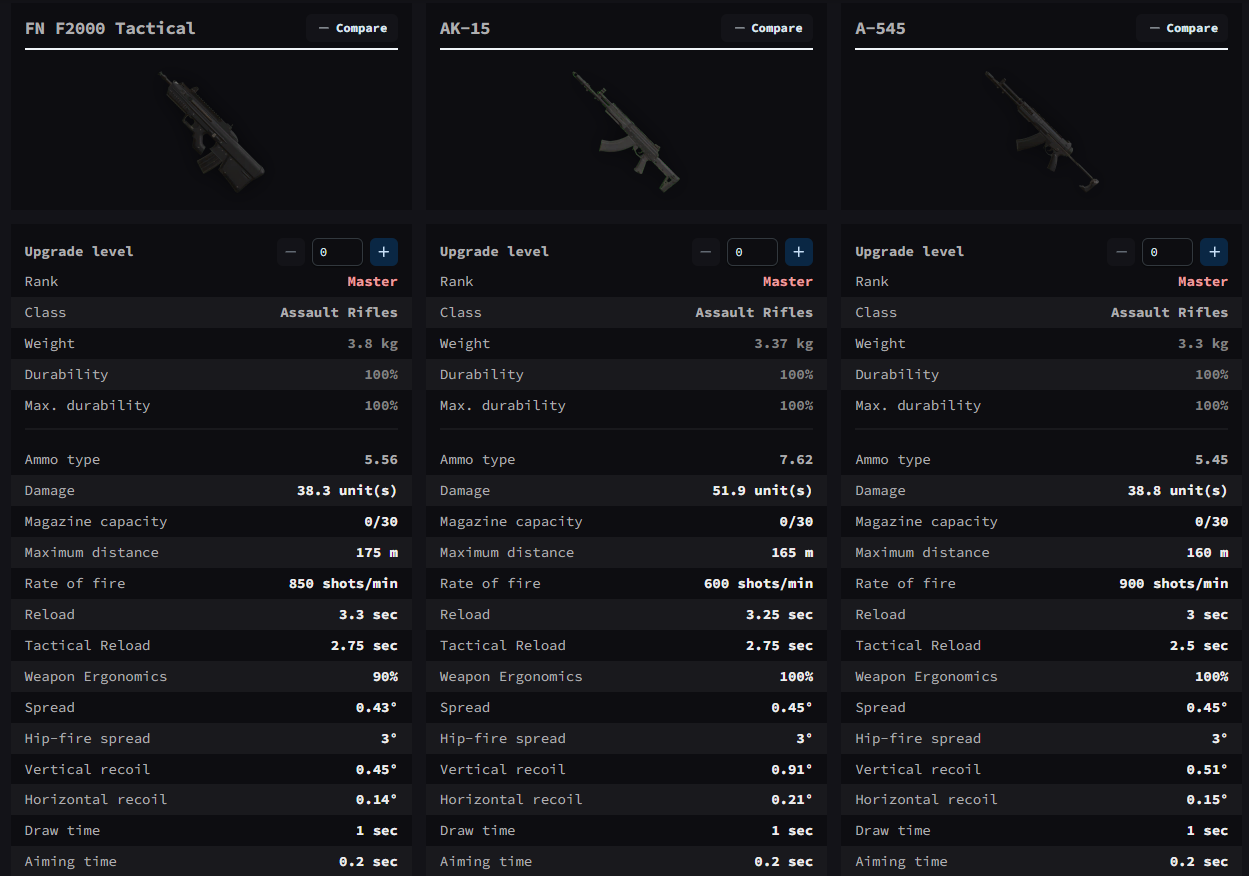Viewport: 1249px width, 876px height.
Task: Click AK-15 ammo type 7.62
Action: [x=796, y=460]
